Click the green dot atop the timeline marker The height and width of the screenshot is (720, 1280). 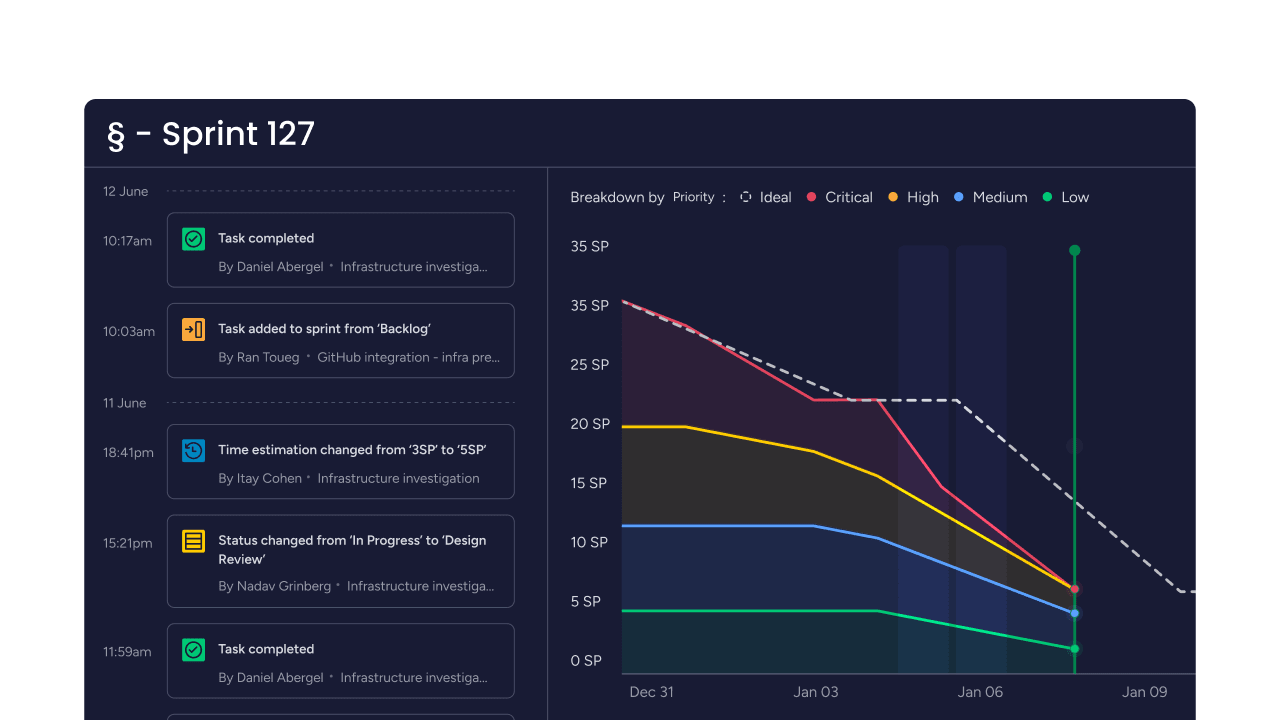tap(1074, 250)
